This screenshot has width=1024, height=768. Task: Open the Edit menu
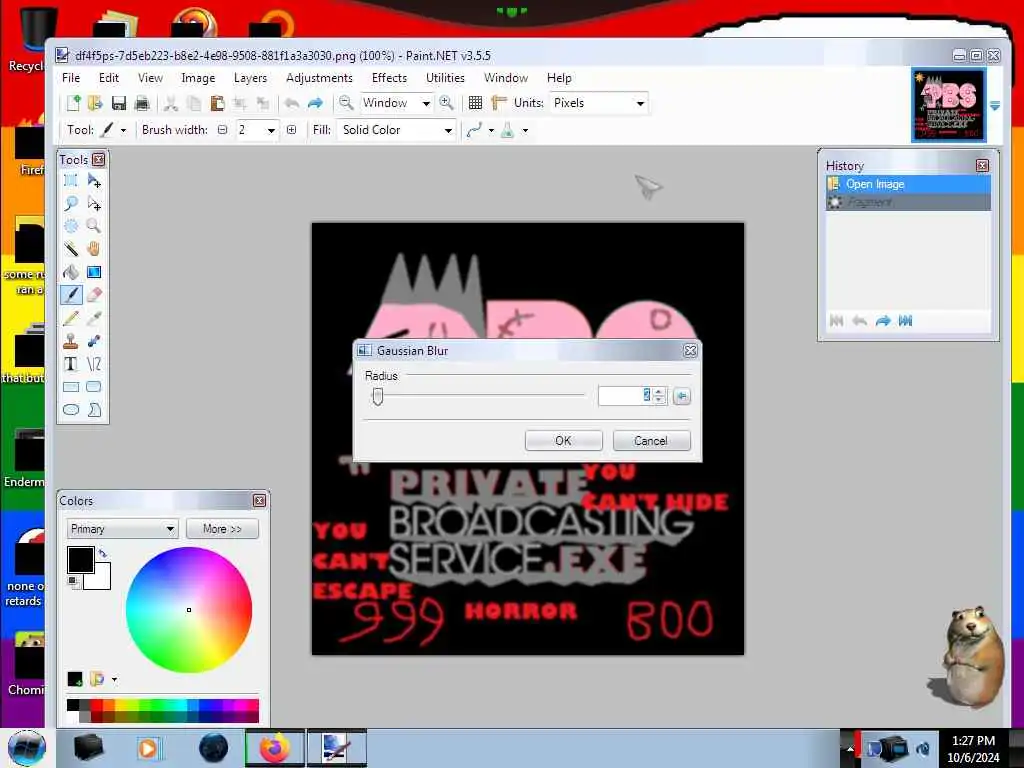(x=108, y=78)
